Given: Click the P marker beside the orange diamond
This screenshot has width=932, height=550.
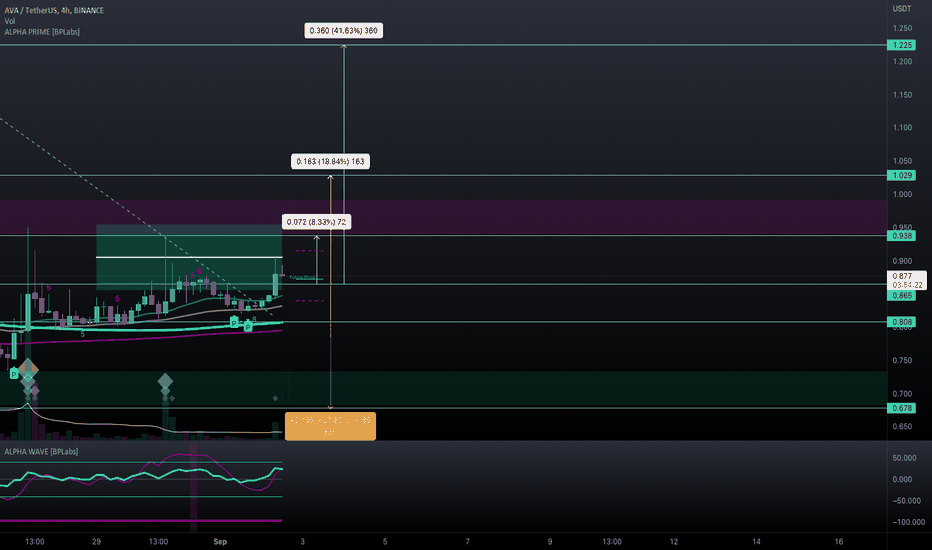Looking at the screenshot, I should (14, 374).
